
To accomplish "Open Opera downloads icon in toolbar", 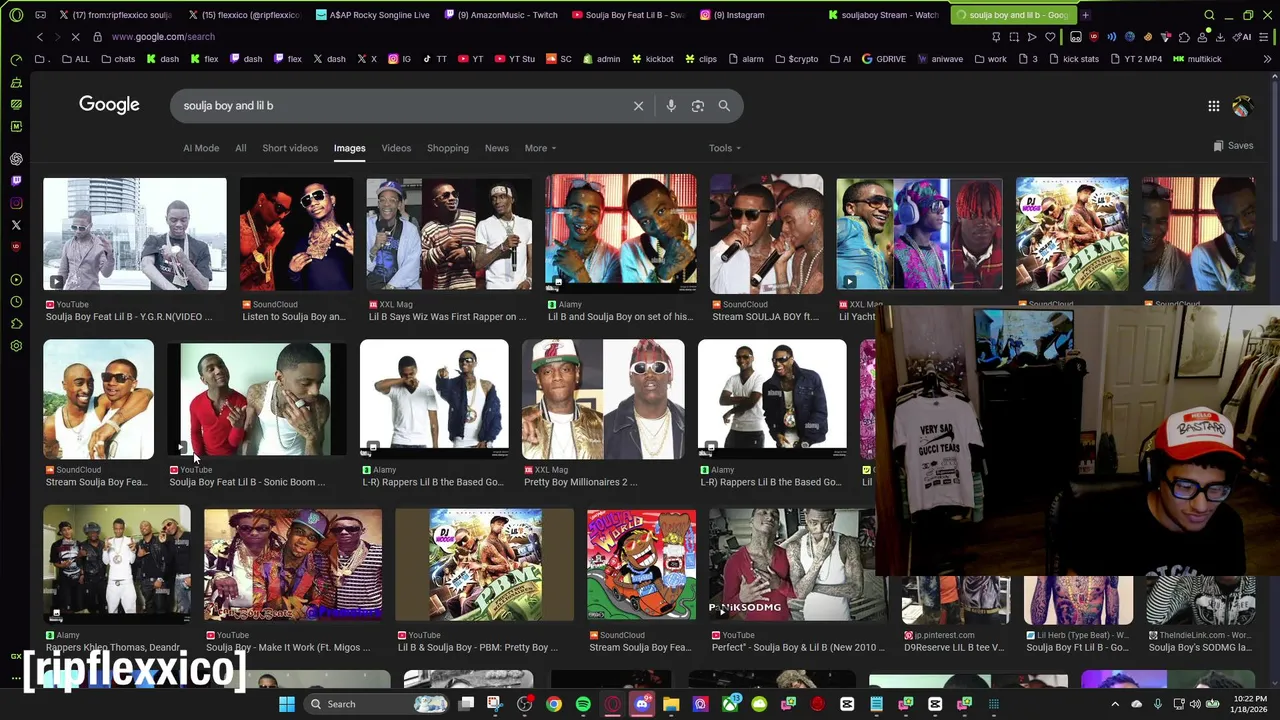I will (1221, 37).
